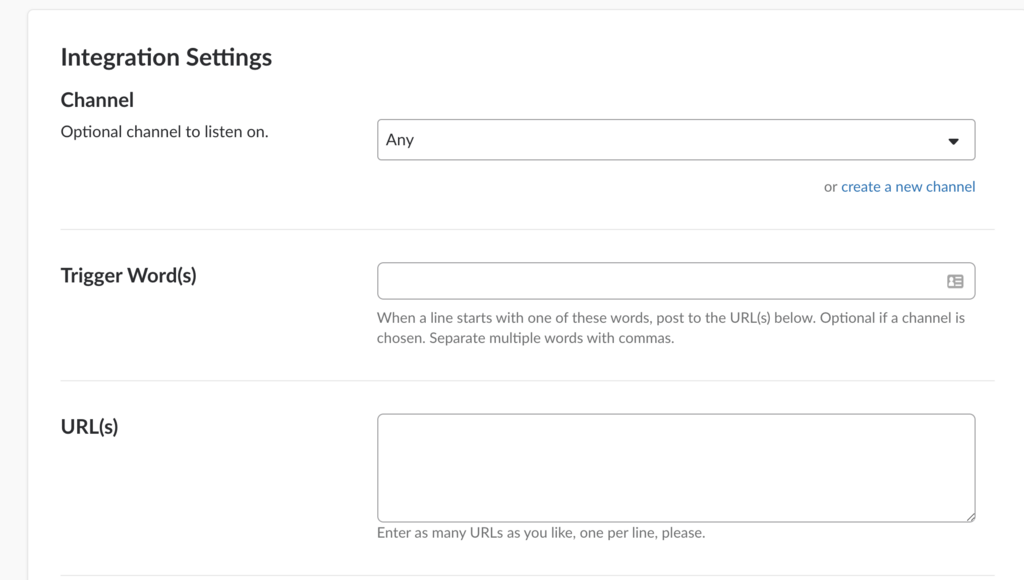Click 'Separate multiple words with commas' hint
1024x580 pixels.
552,338
